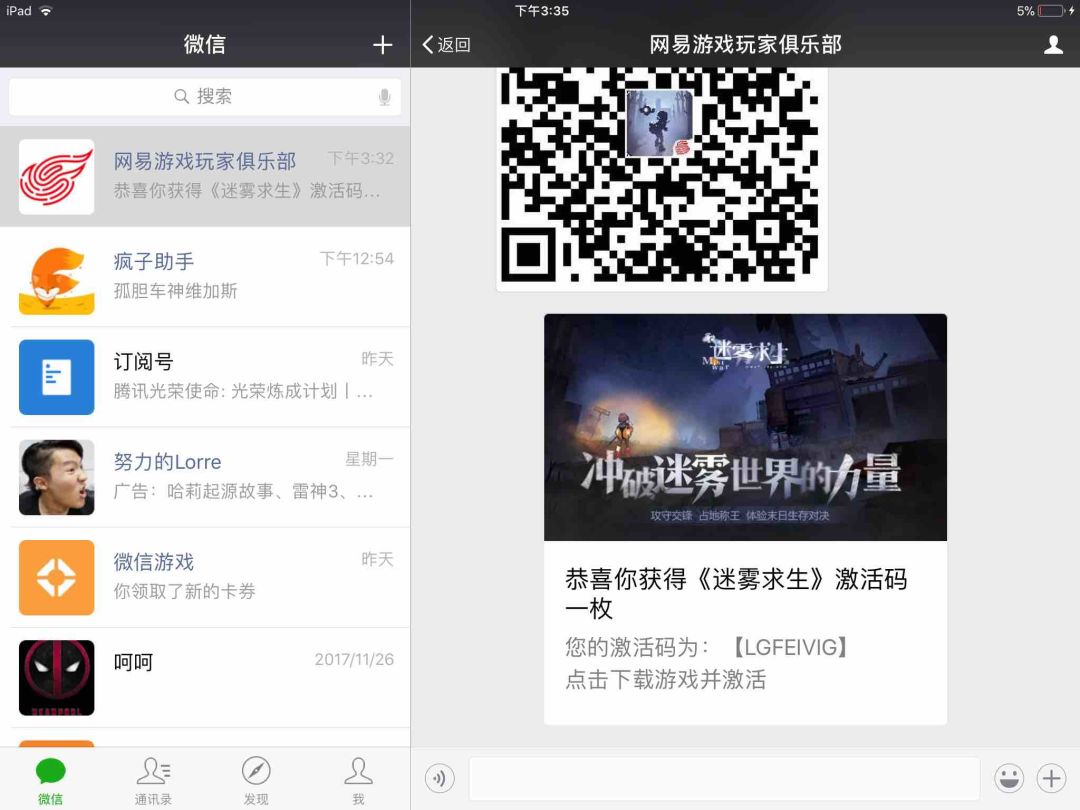The width and height of the screenshot is (1080, 810).
Task: Open the 冲破迷雾世界的力量 banner image
Action: click(745, 427)
